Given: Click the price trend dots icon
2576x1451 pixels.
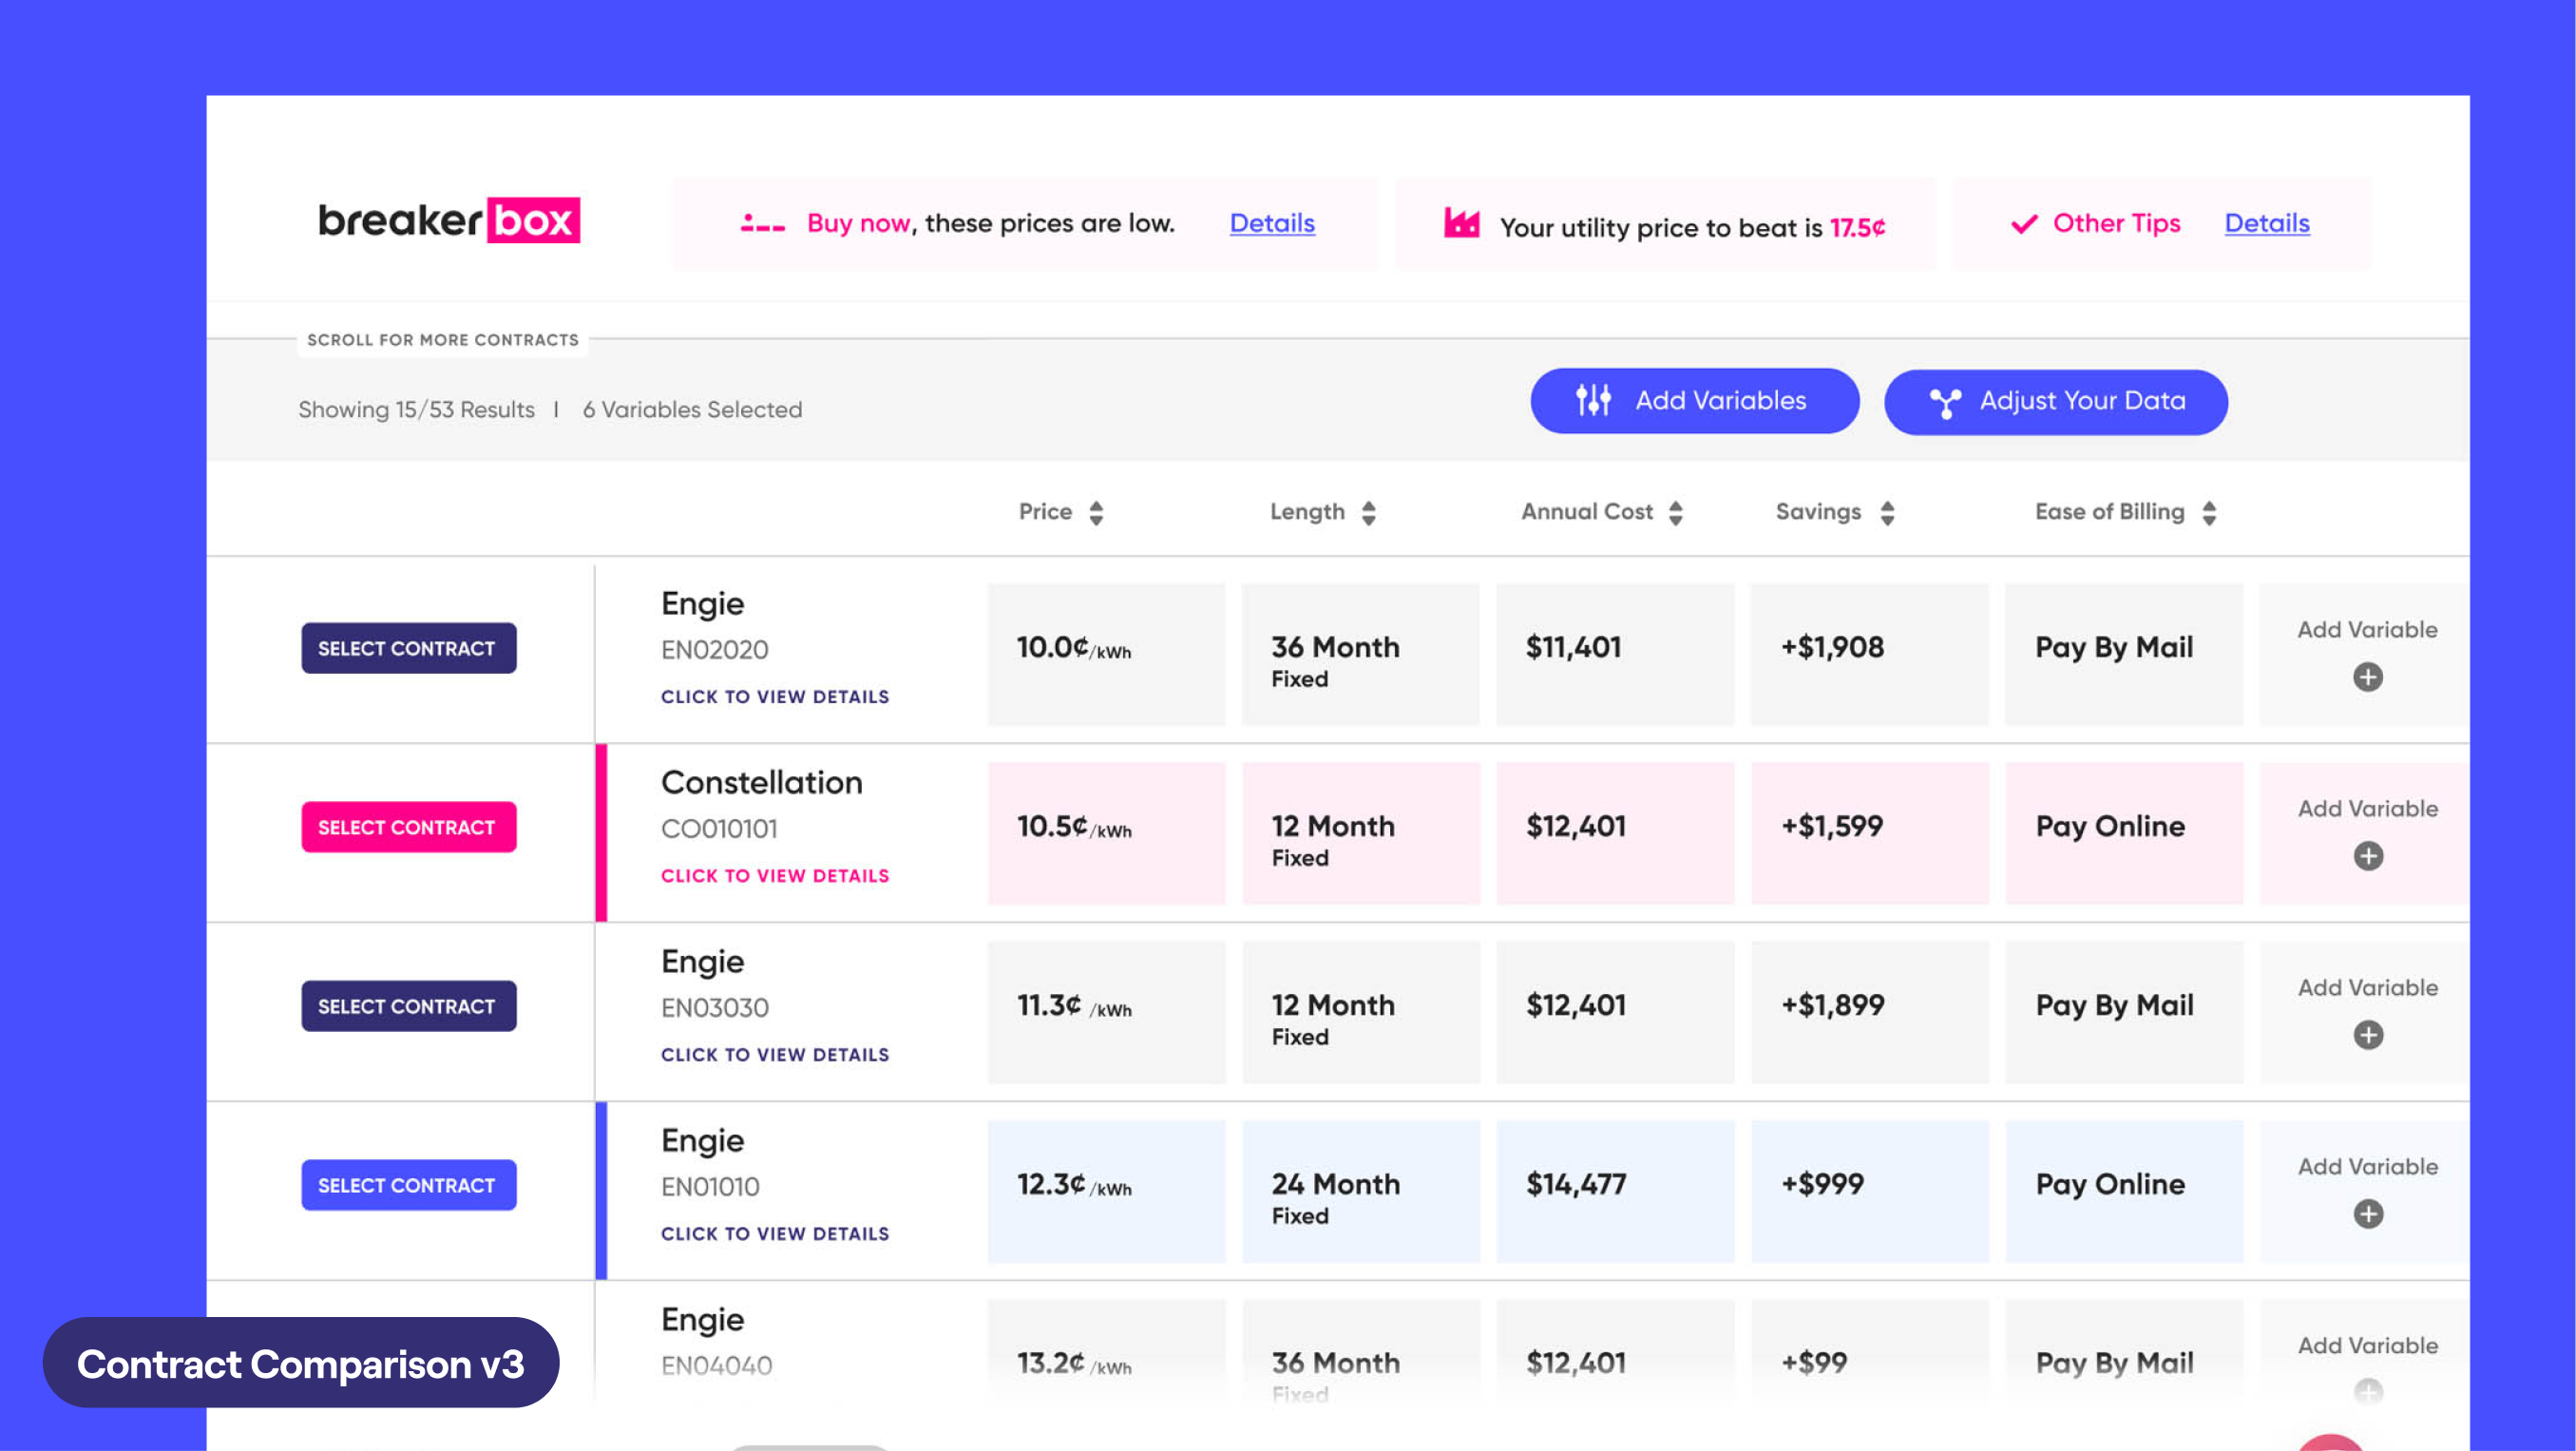Looking at the screenshot, I should [x=762, y=224].
